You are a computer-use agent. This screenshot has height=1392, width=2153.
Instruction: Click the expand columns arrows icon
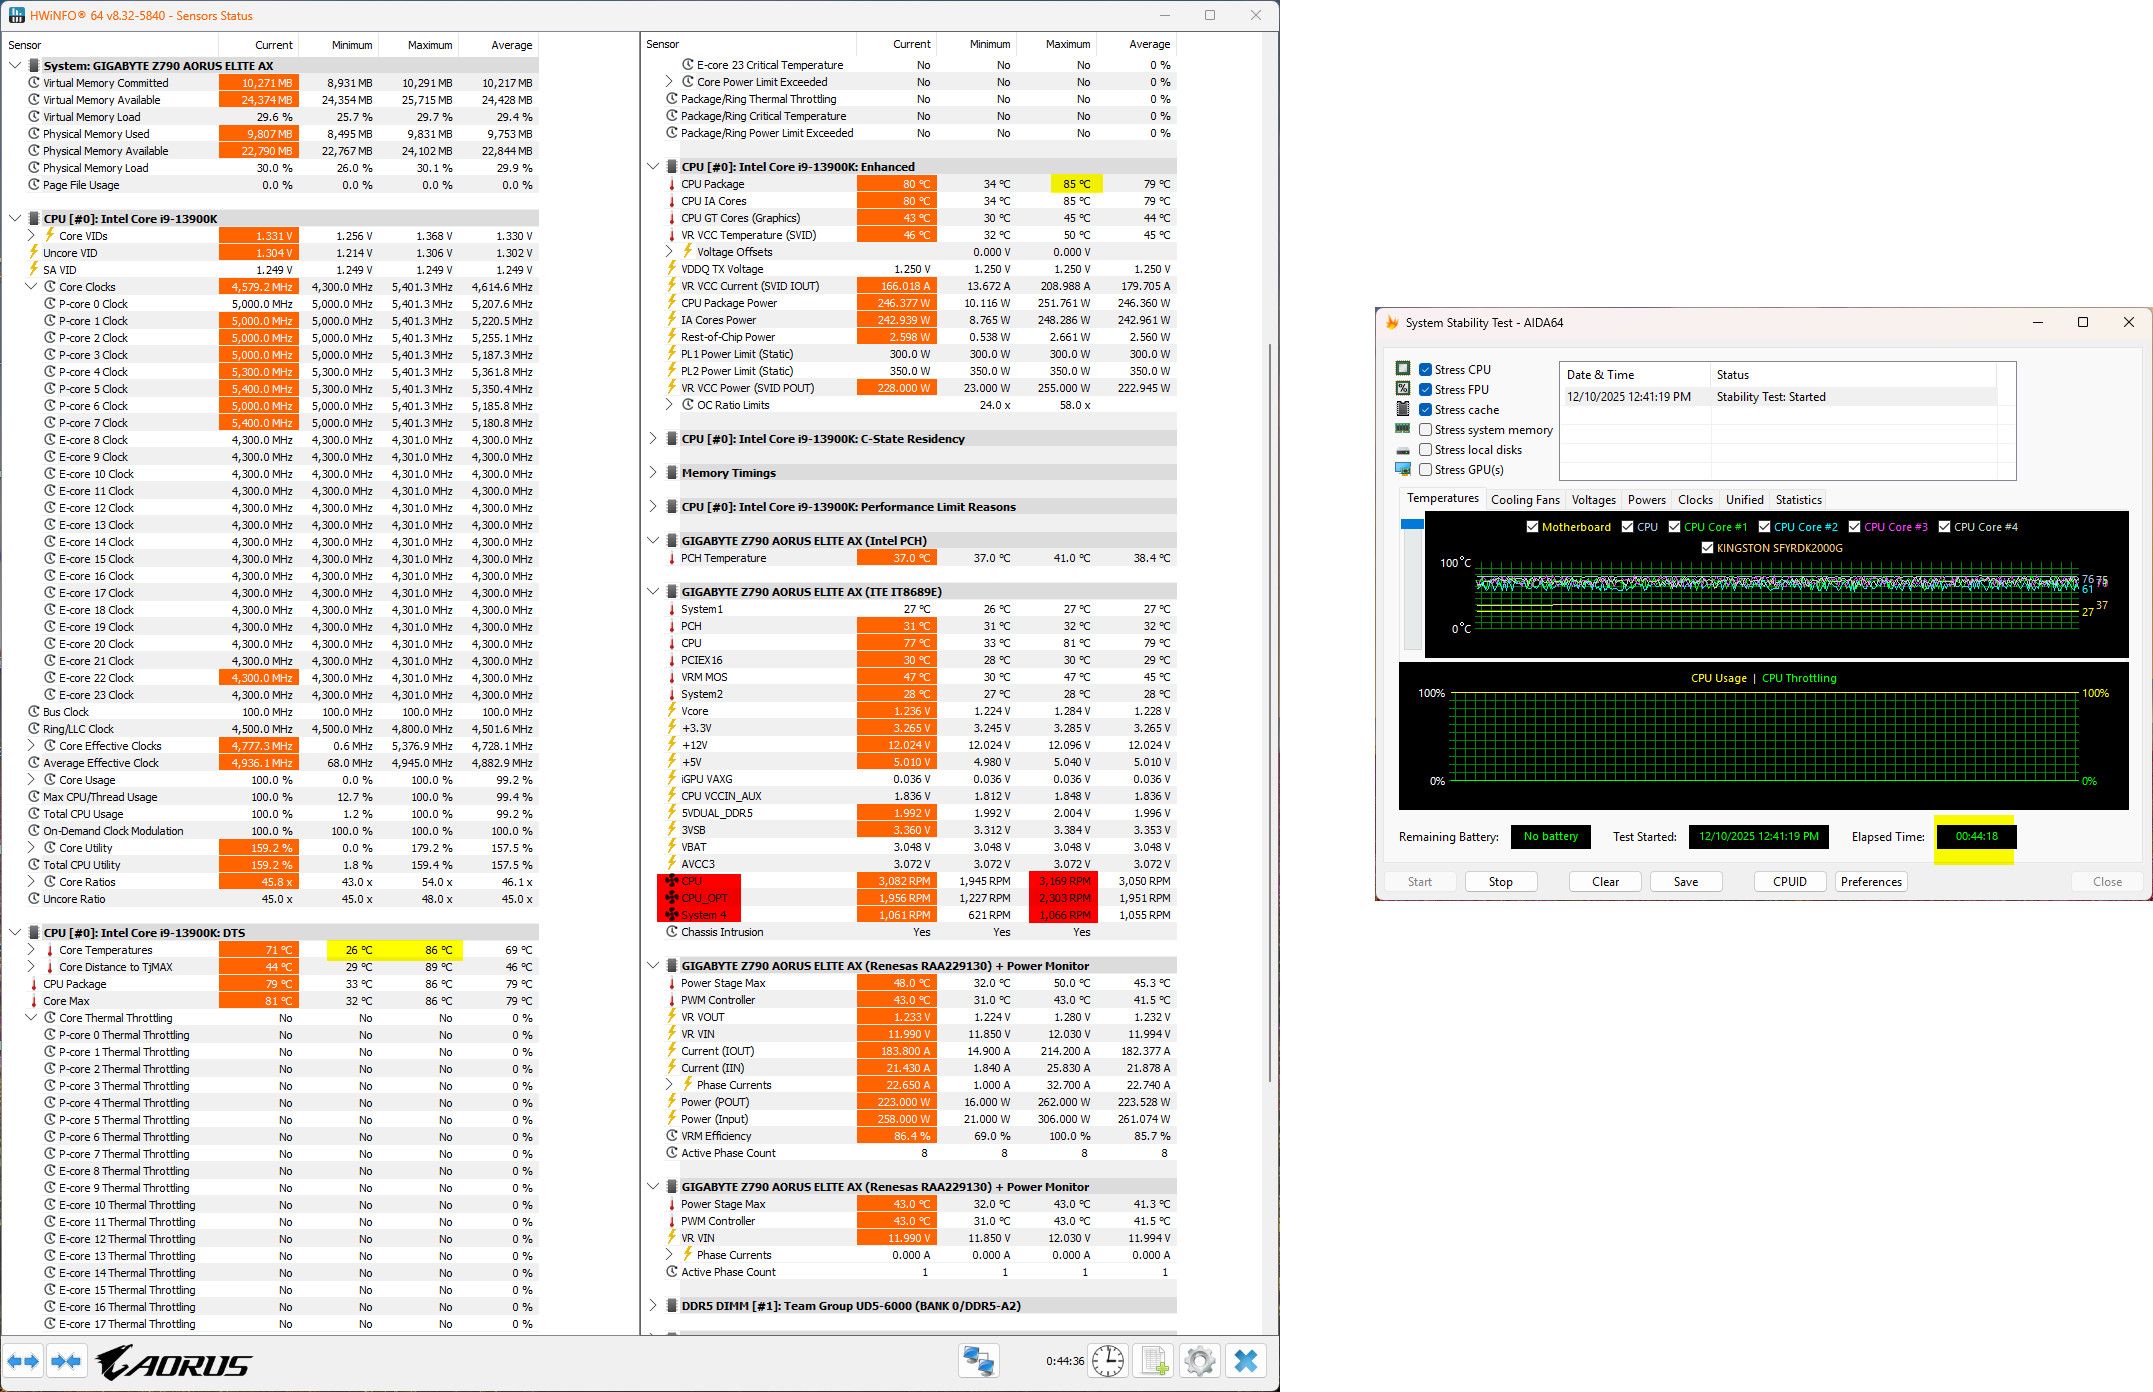(x=23, y=1361)
